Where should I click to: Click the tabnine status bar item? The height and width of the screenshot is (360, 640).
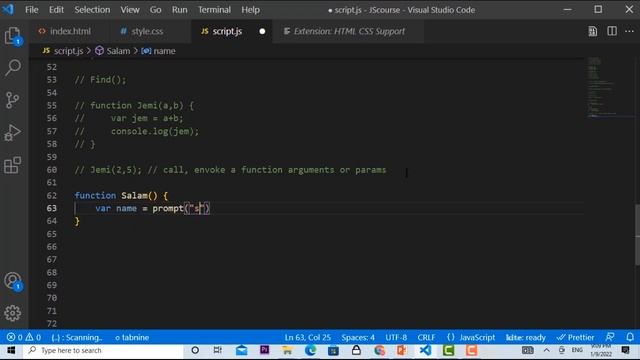coord(132,338)
